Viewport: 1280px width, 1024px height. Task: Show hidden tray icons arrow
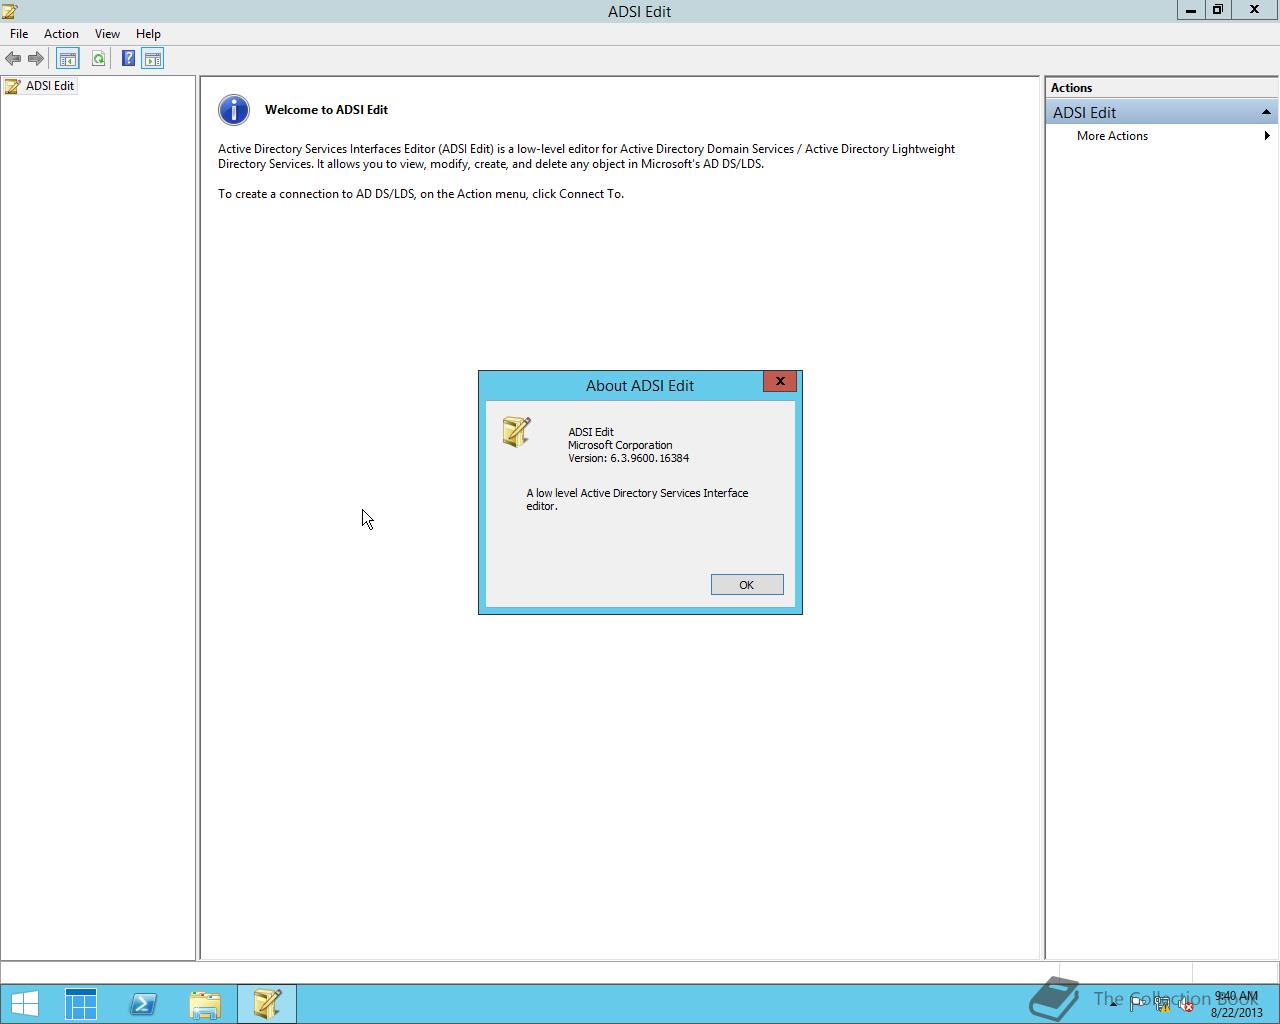[x=1113, y=1004]
